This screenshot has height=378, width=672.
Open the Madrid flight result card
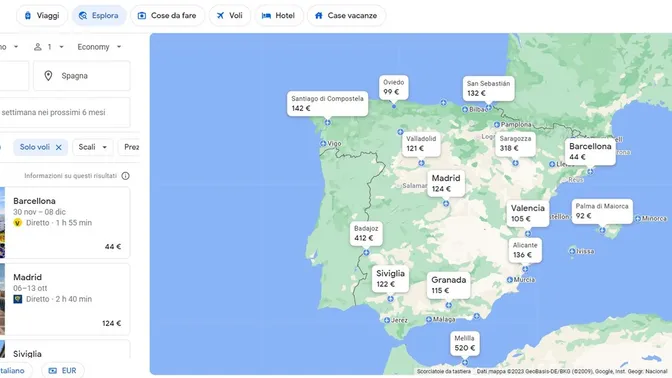(65, 299)
